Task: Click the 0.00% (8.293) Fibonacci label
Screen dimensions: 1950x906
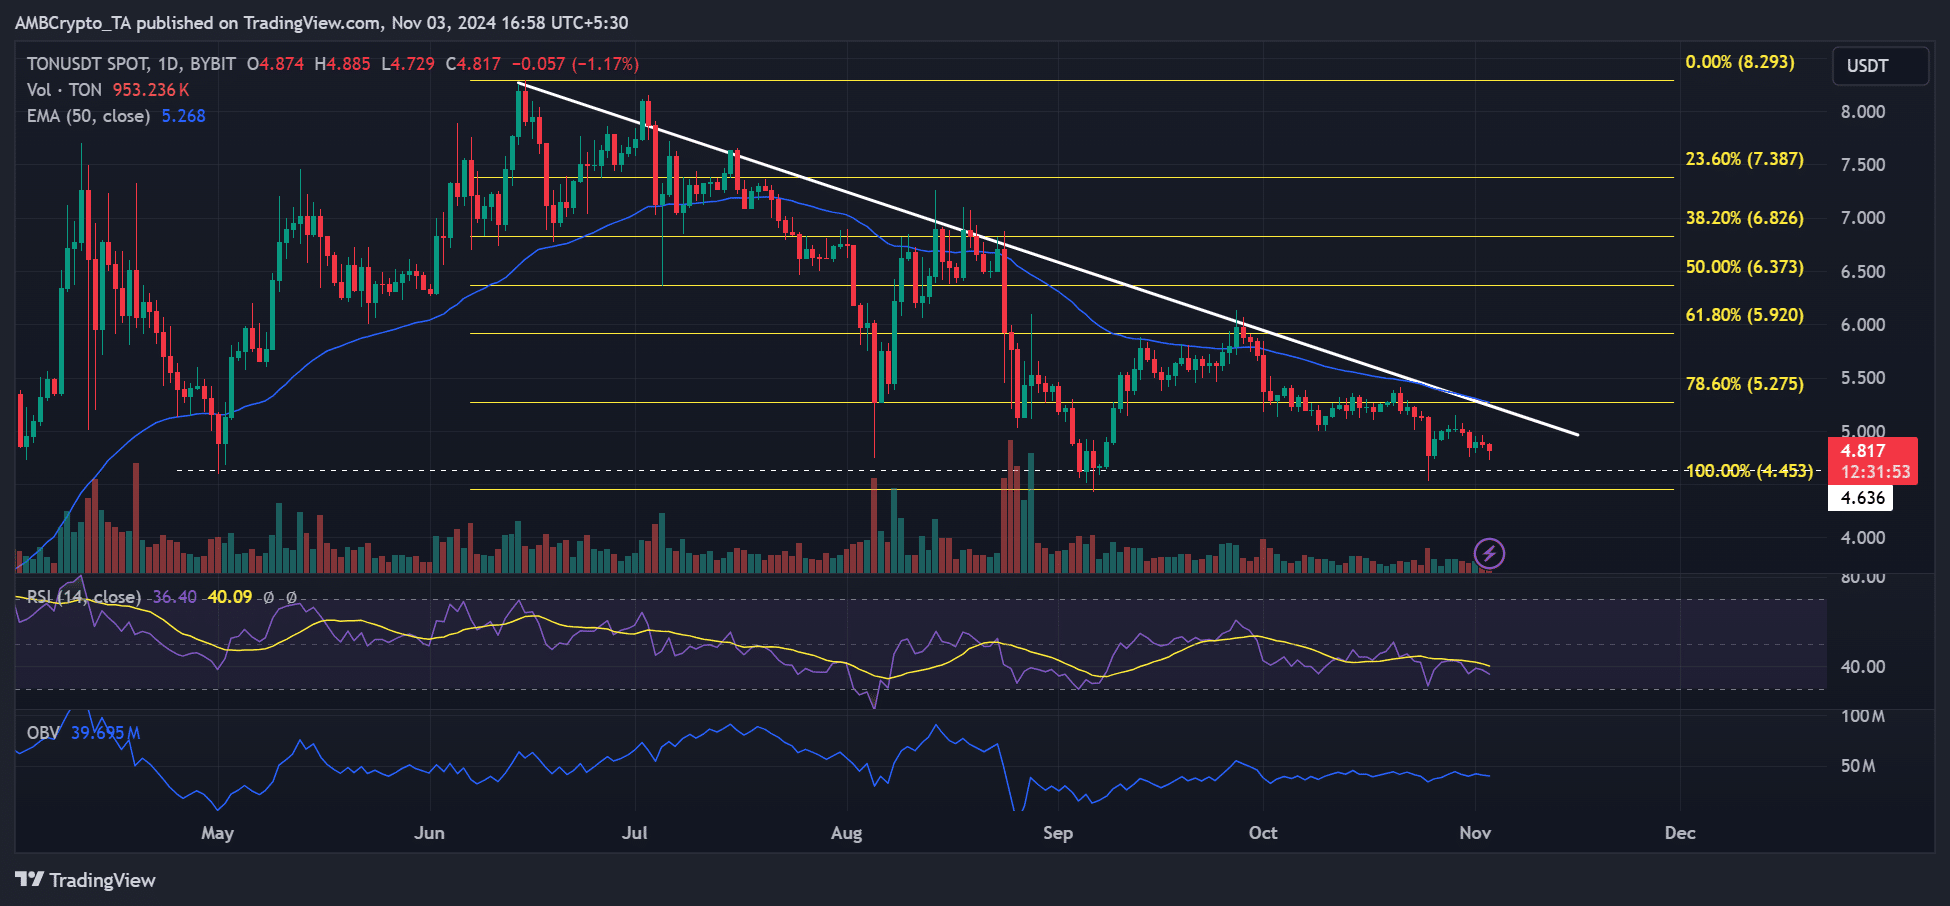Action: (1740, 62)
